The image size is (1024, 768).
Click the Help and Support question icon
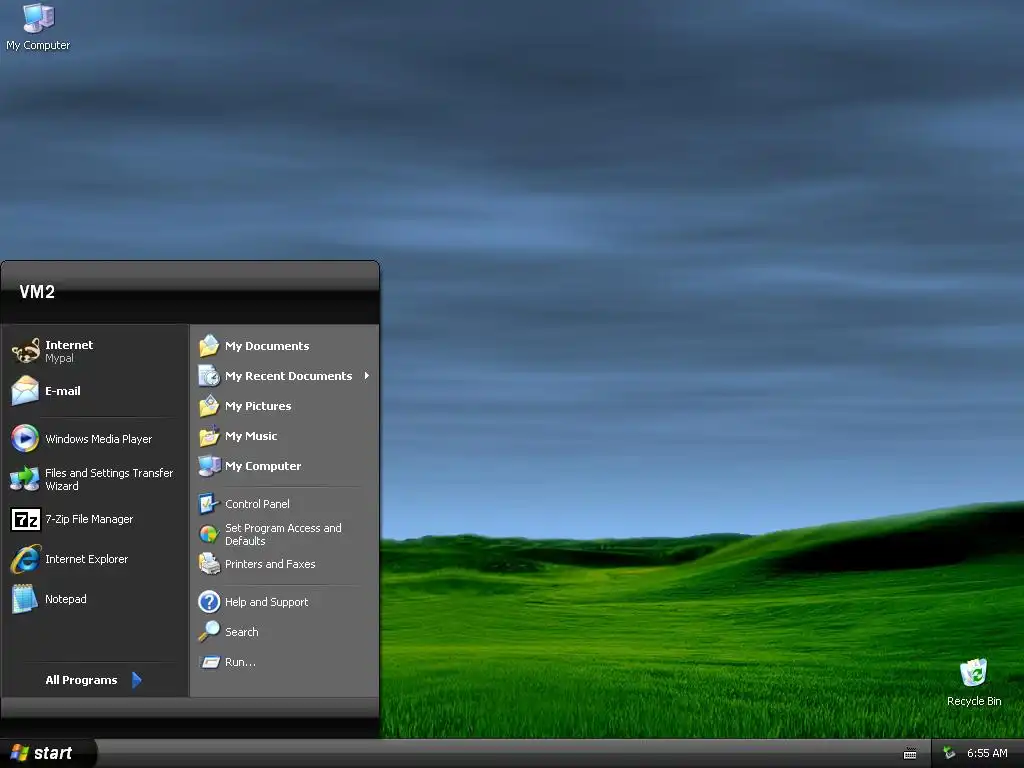coord(209,601)
